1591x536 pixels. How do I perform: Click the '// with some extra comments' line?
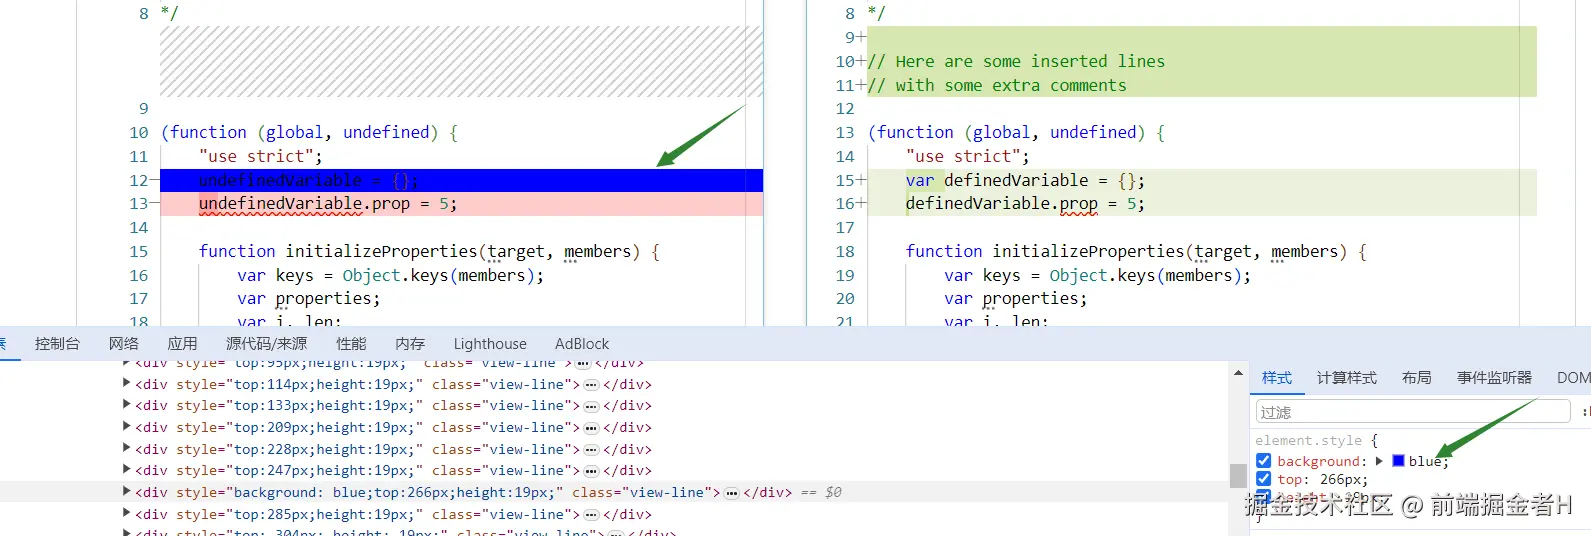[997, 85]
